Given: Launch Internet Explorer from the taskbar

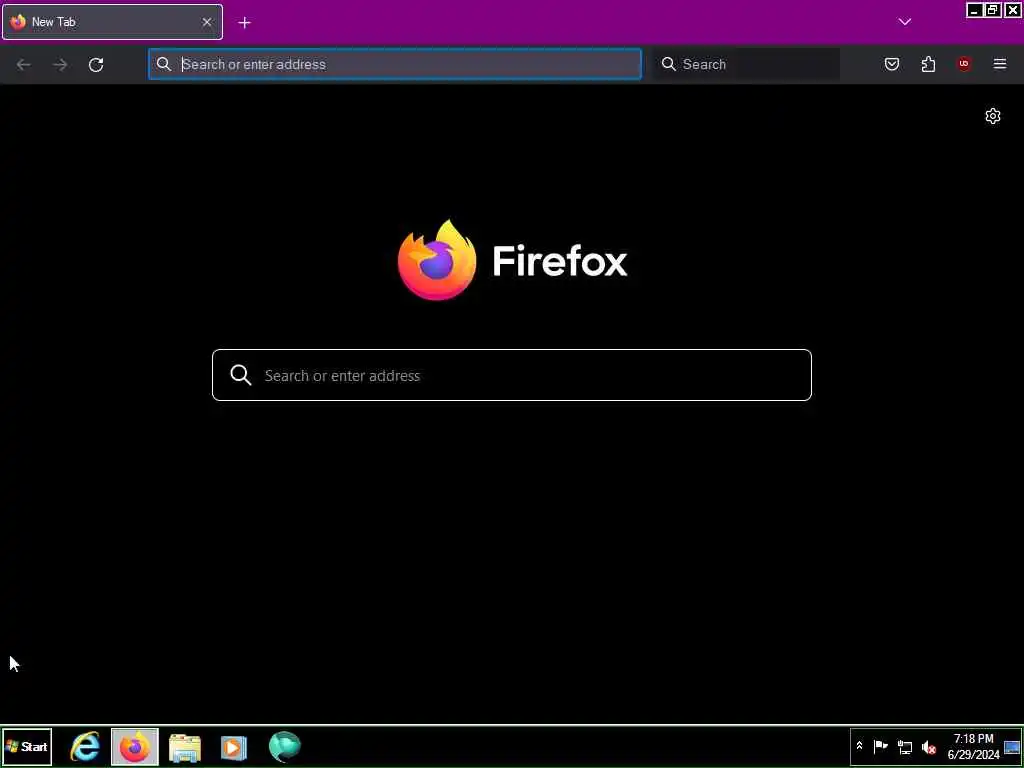Looking at the screenshot, I should point(86,747).
